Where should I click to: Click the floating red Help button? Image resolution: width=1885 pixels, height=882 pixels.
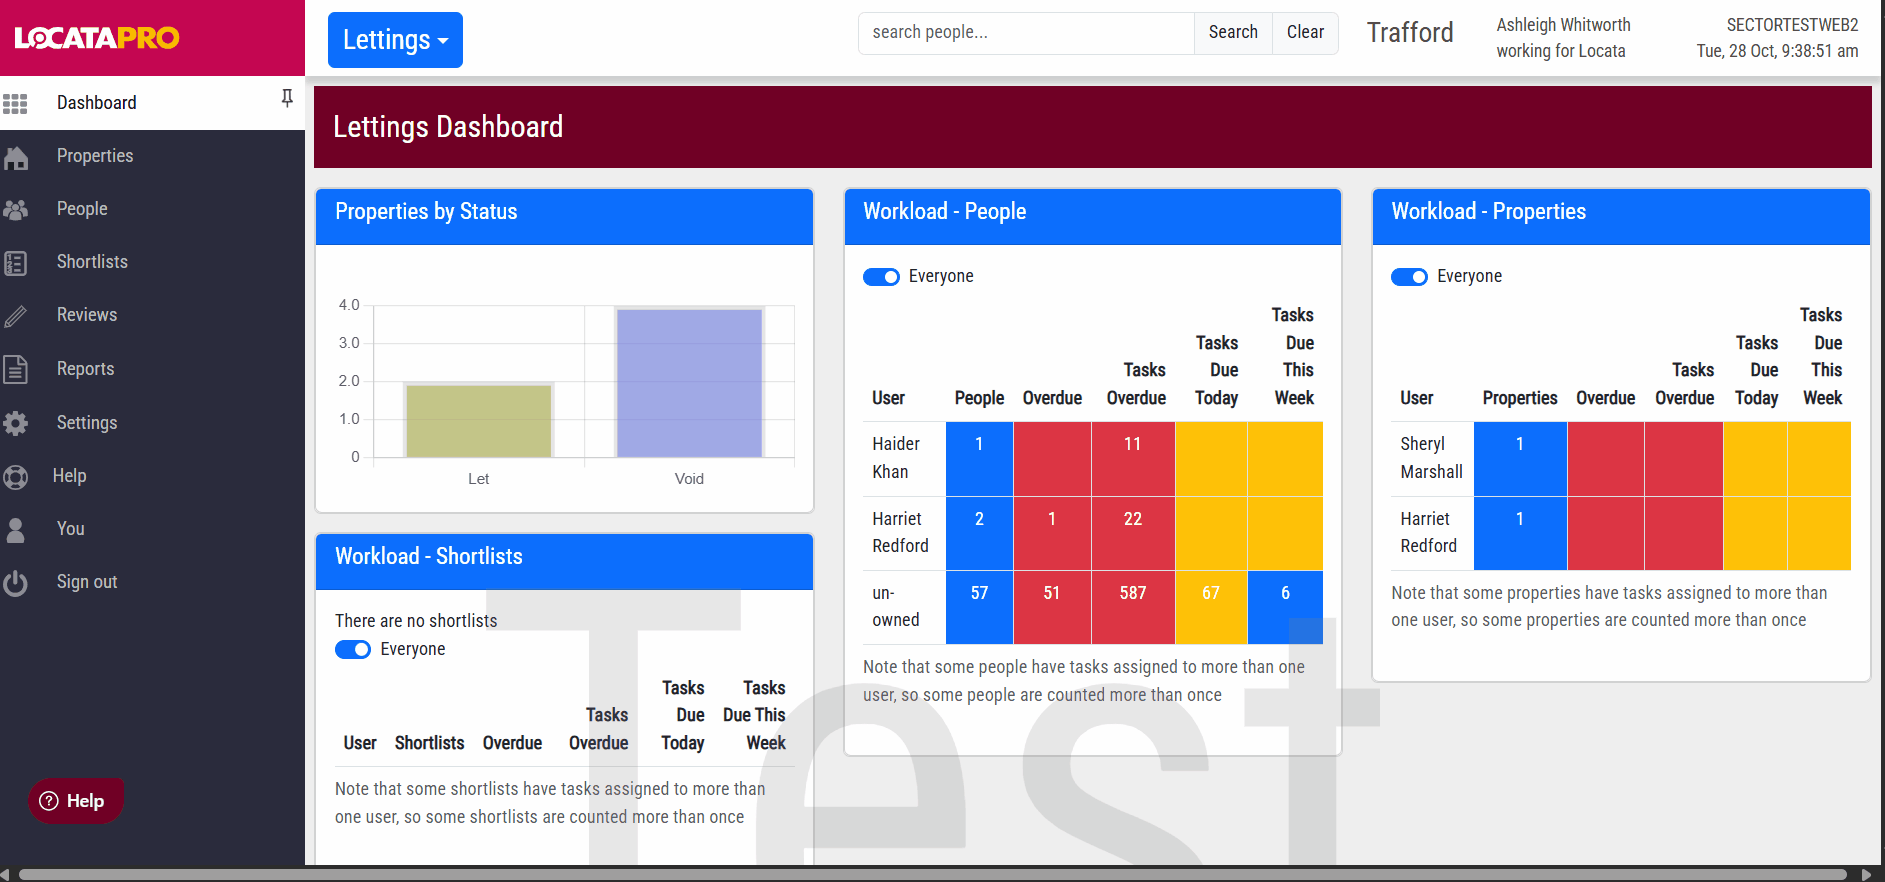[75, 801]
